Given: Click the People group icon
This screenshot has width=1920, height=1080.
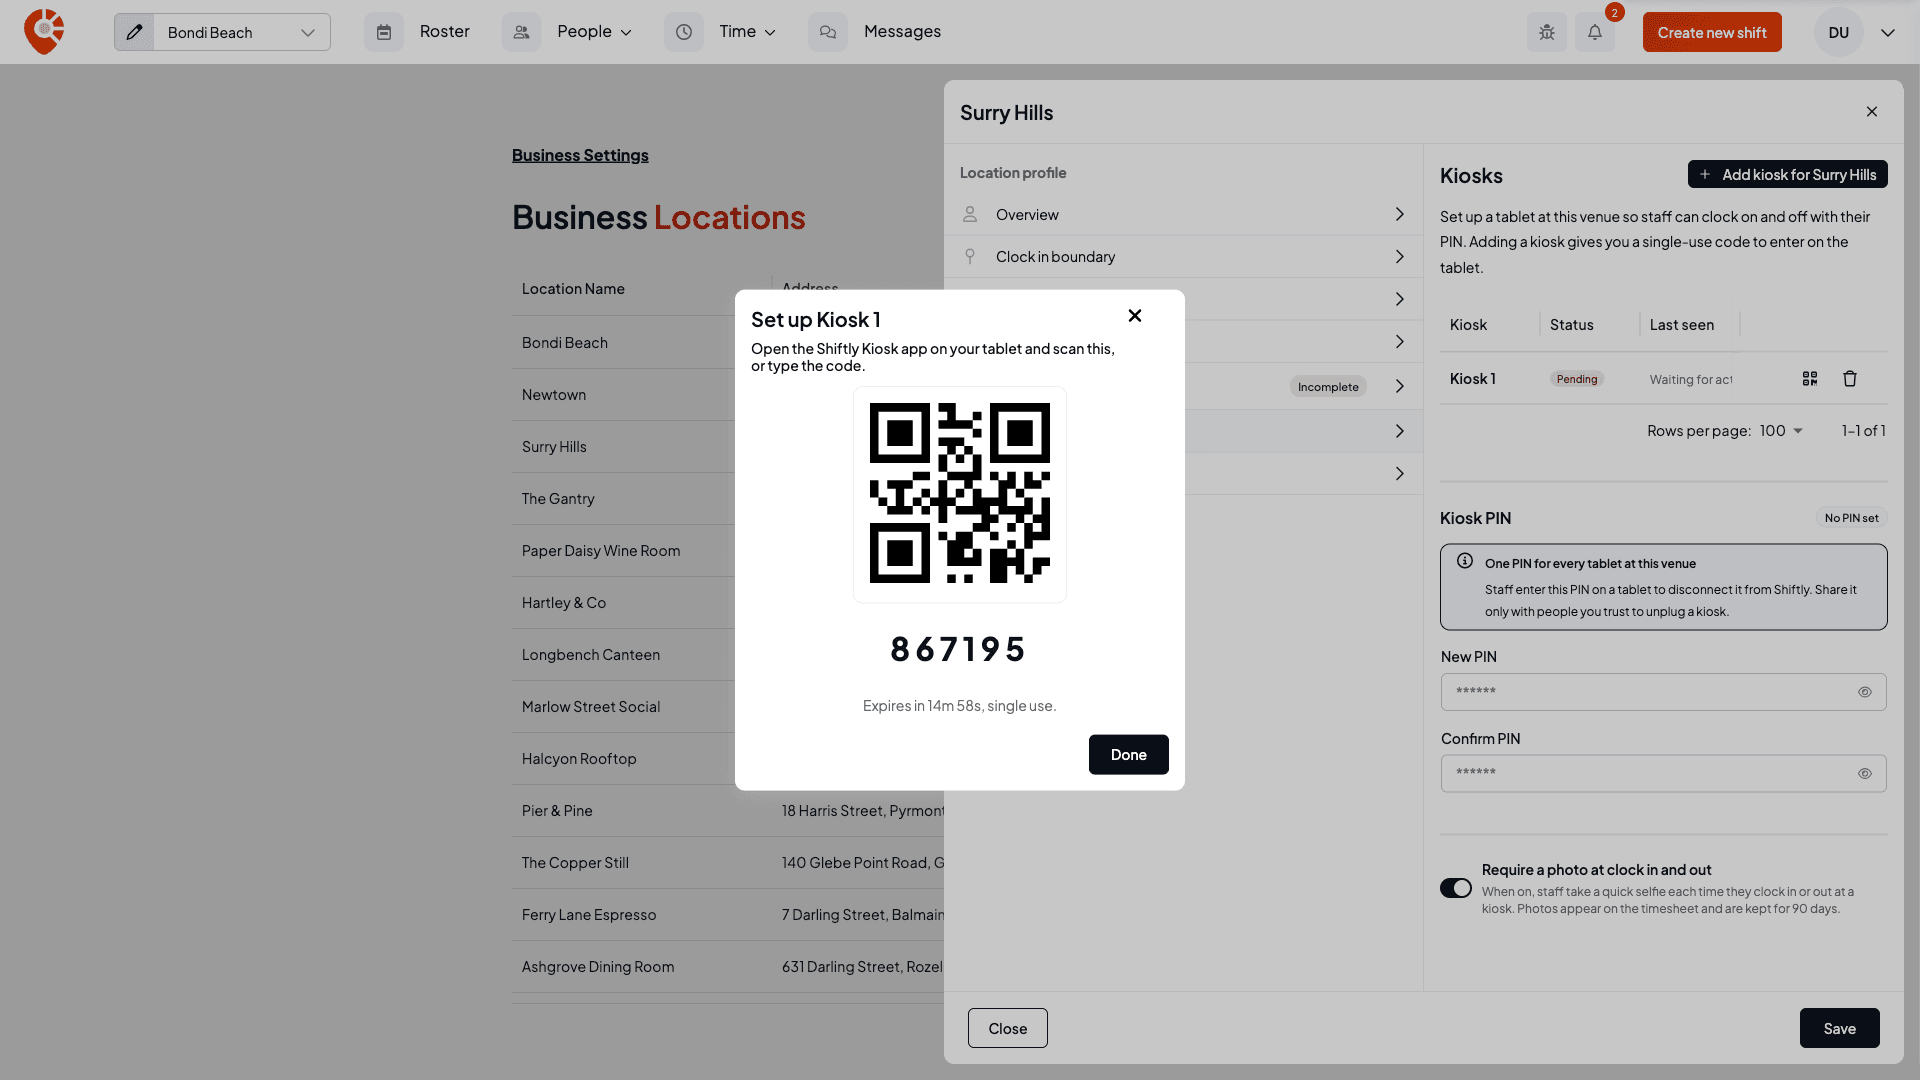Looking at the screenshot, I should click(521, 32).
